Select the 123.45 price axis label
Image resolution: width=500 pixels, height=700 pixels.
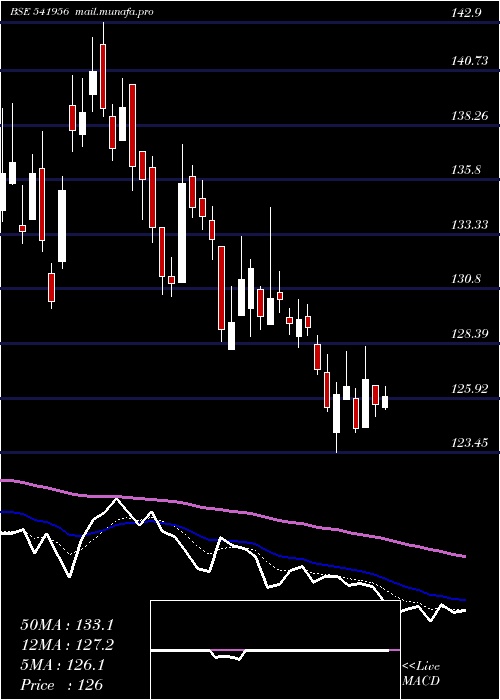[470, 443]
